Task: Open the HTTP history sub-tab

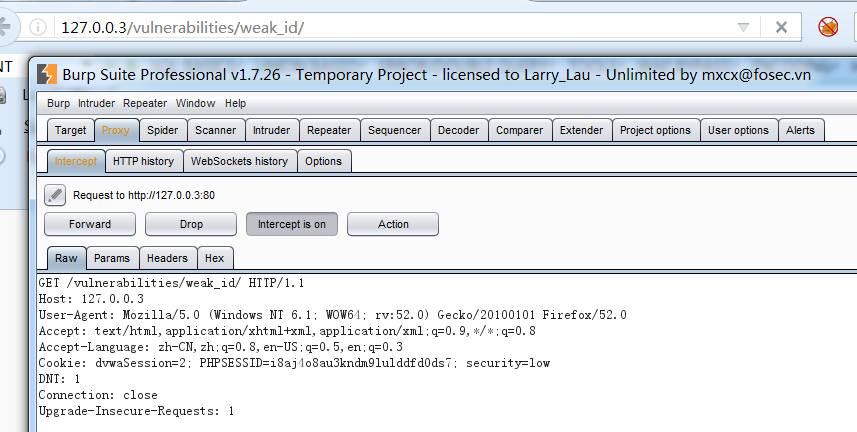Action: click(143, 161)
